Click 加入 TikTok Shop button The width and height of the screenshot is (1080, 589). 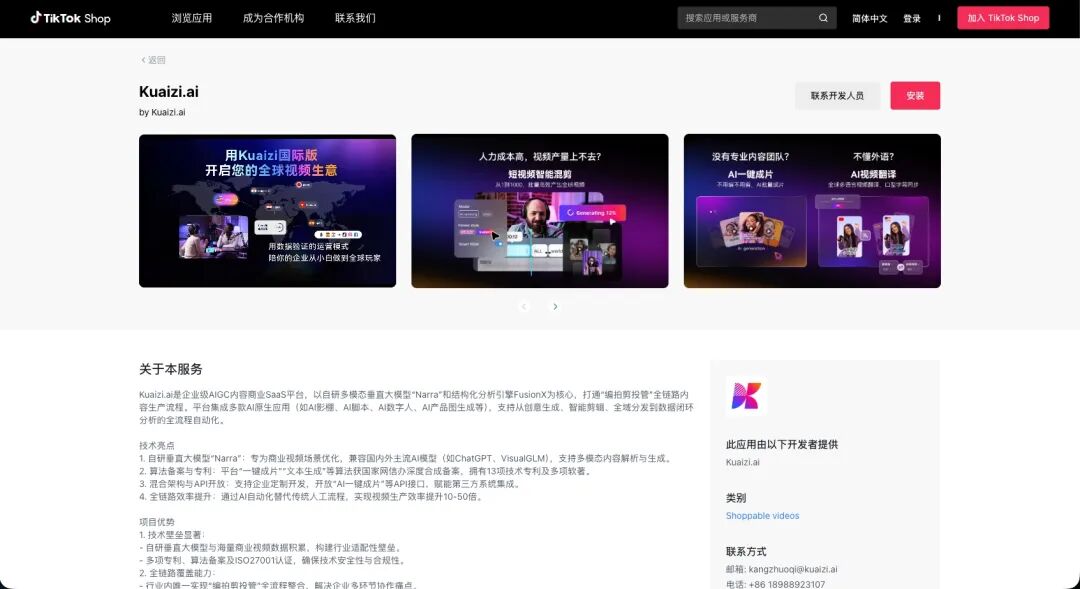pyautogui.click(x=1003, y=18)
